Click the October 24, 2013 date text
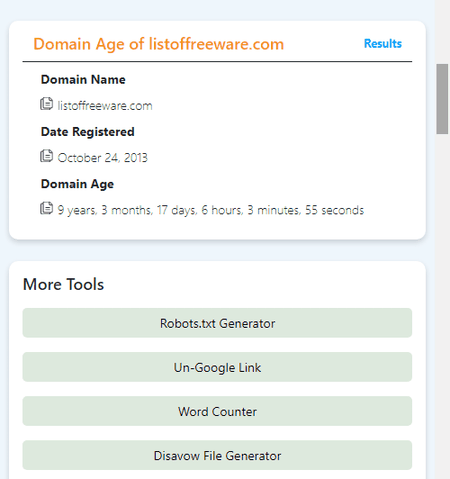Screen dimensions: 450x479 click(102, 158)
